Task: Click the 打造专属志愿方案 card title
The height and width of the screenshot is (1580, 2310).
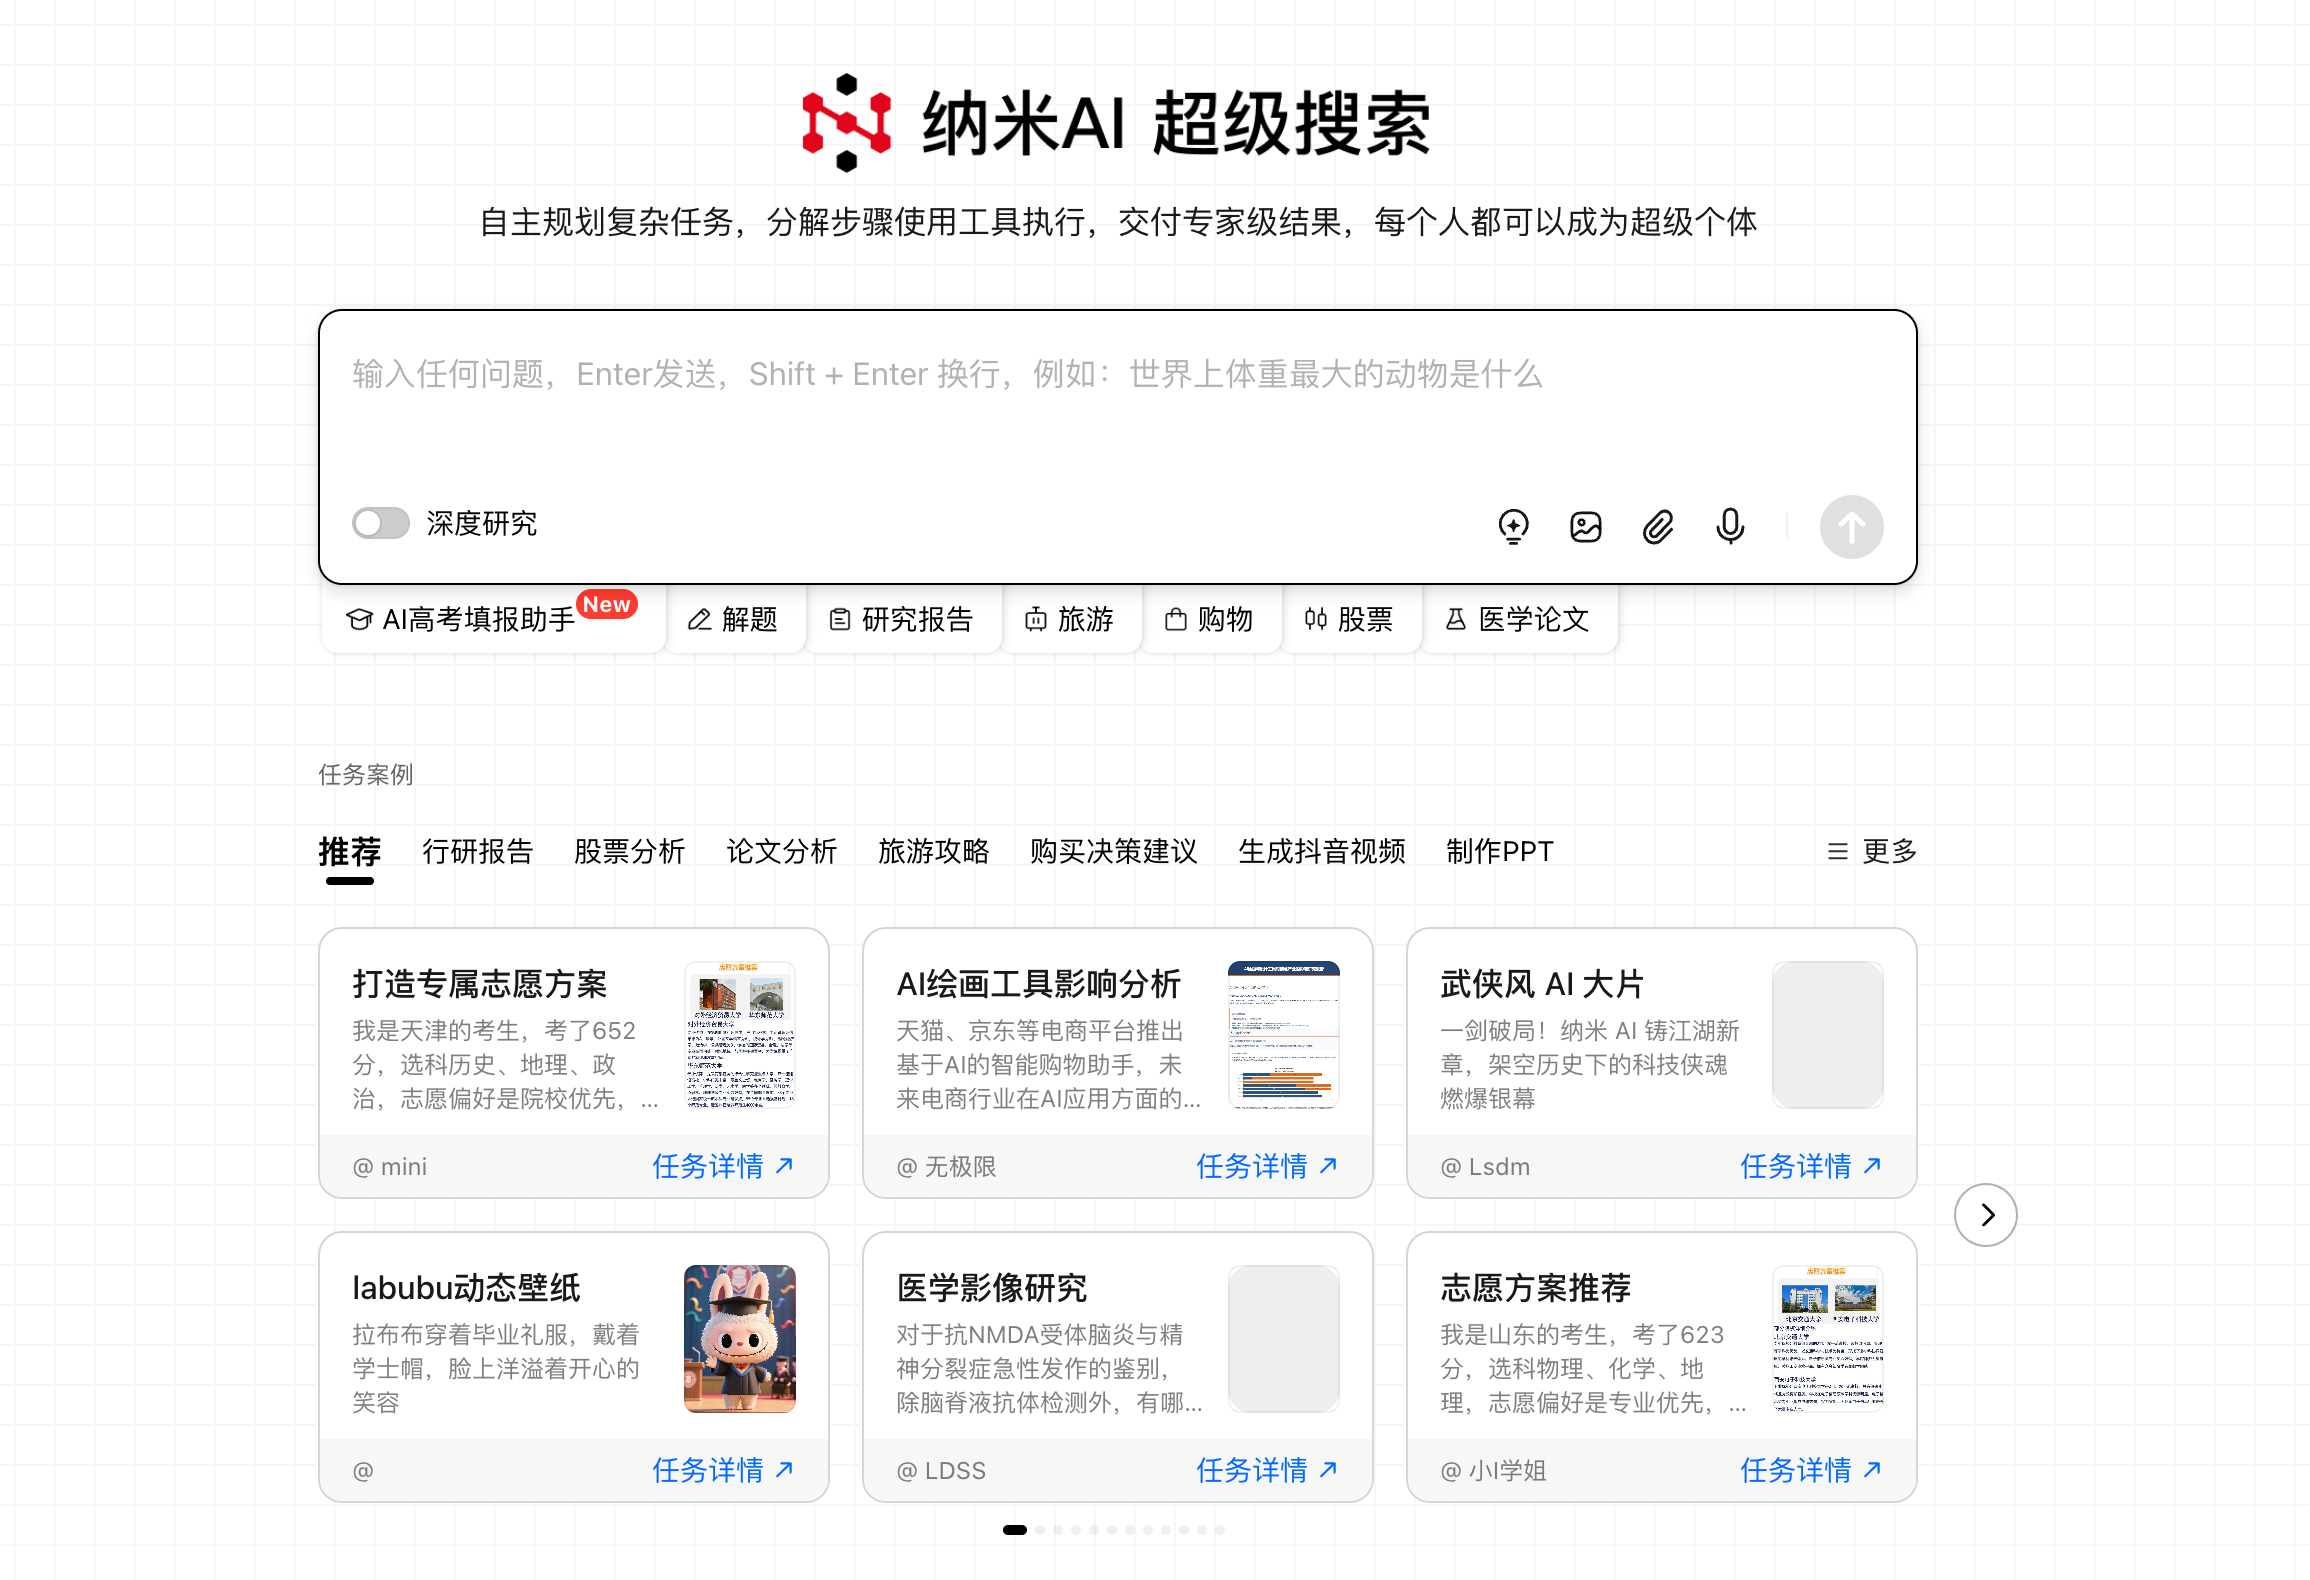Action: (480, 984)
